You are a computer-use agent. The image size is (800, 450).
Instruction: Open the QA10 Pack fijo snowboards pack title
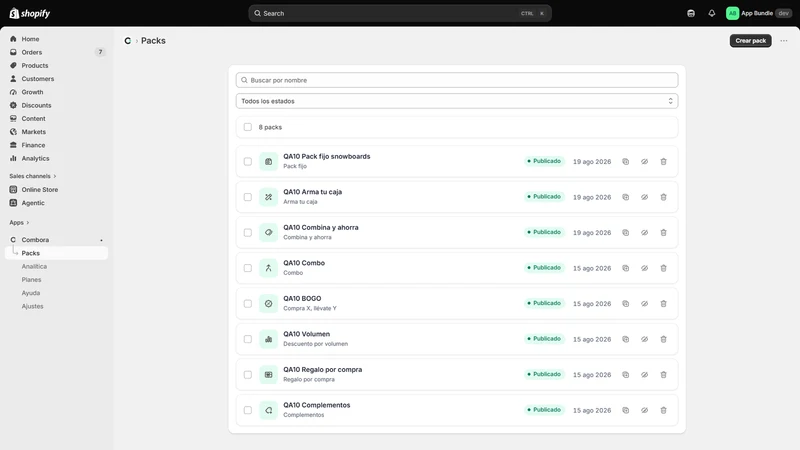327,157
